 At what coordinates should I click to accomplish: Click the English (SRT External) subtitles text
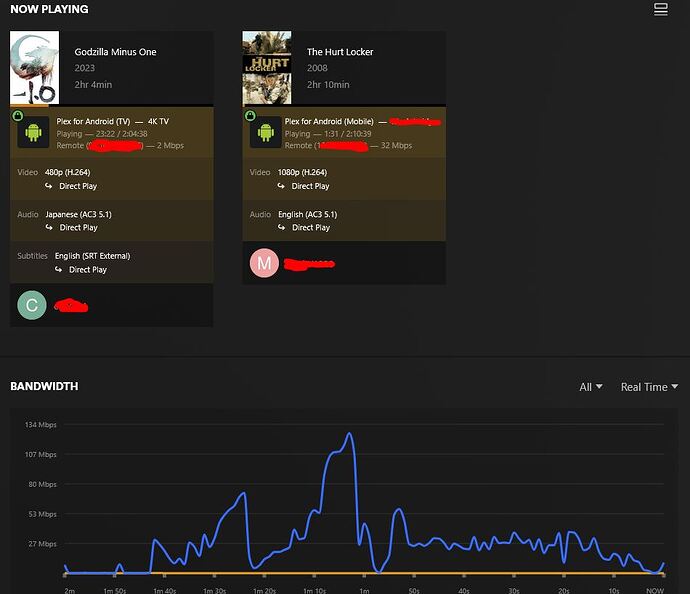[92, 256]
